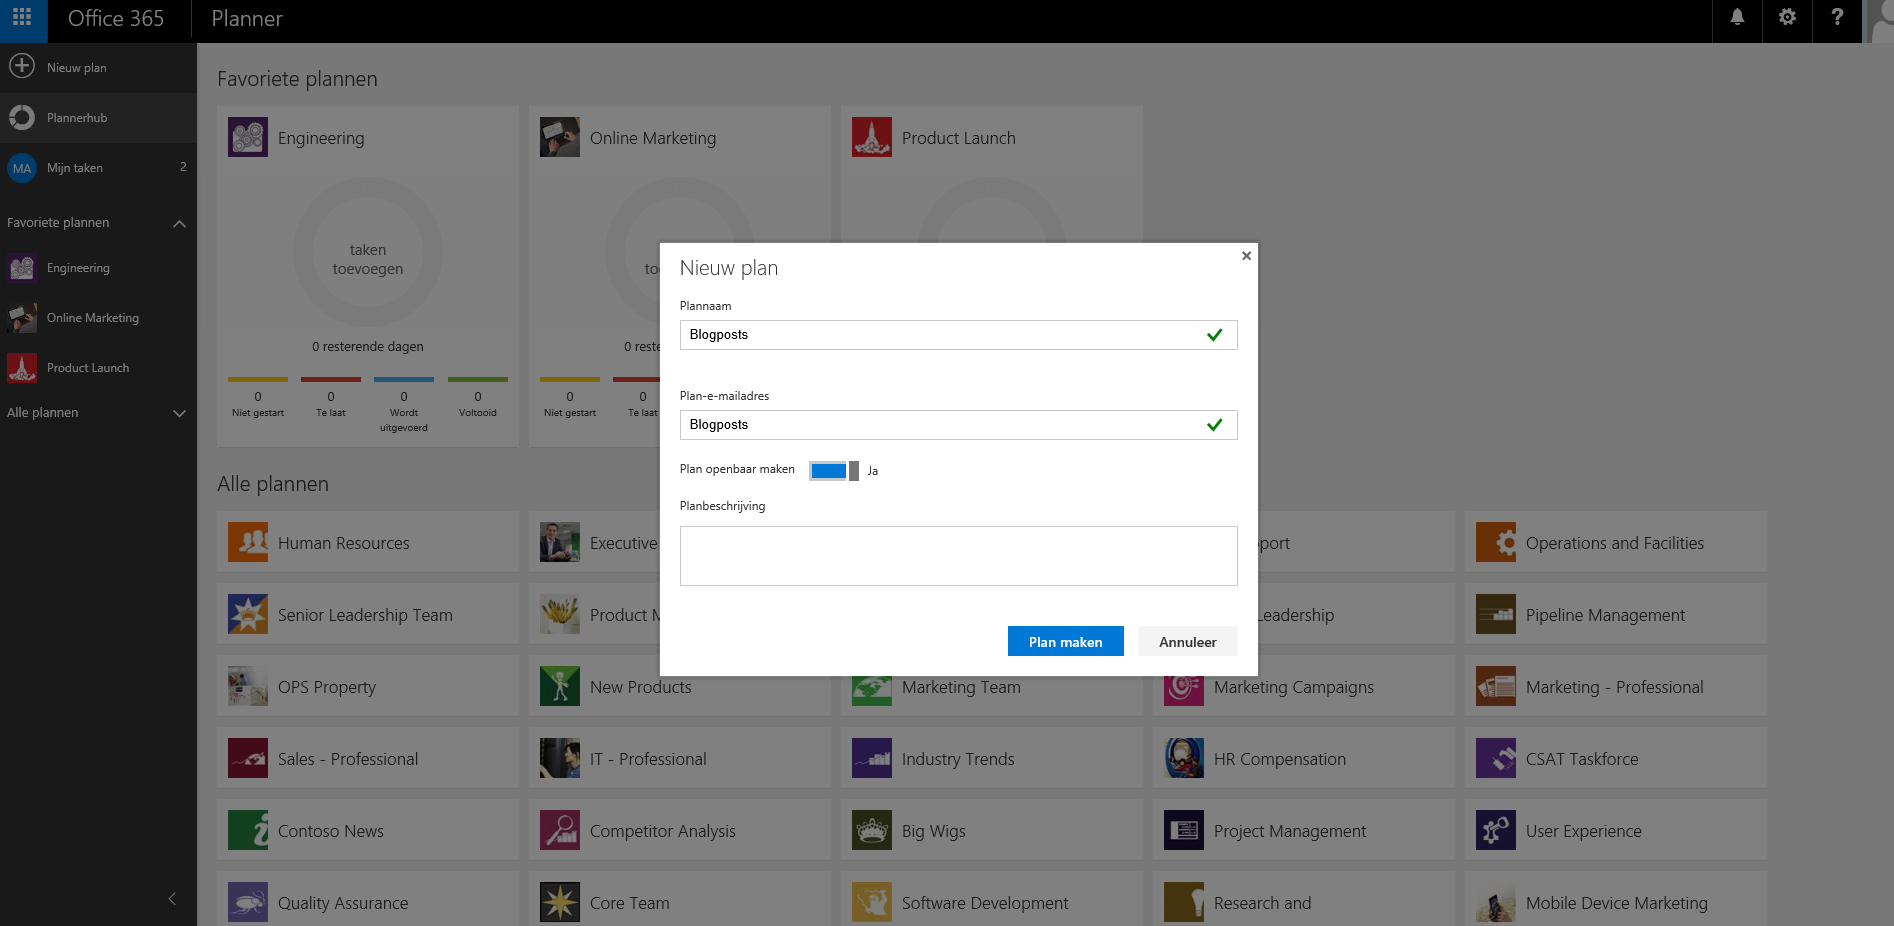
Task: Click Engineering Te laat red status bar
Action: pos(331,379)
